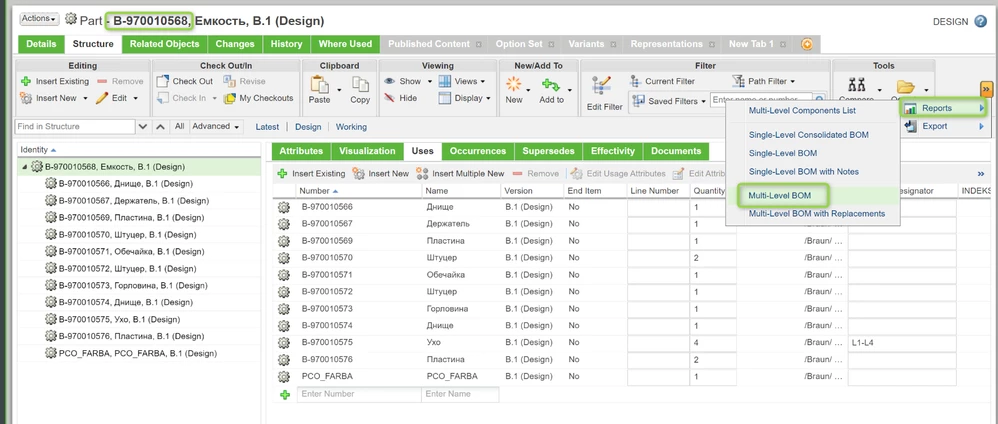
Task: Choose Multi-Level BOM with Replacements
Action: coord(817,213)
